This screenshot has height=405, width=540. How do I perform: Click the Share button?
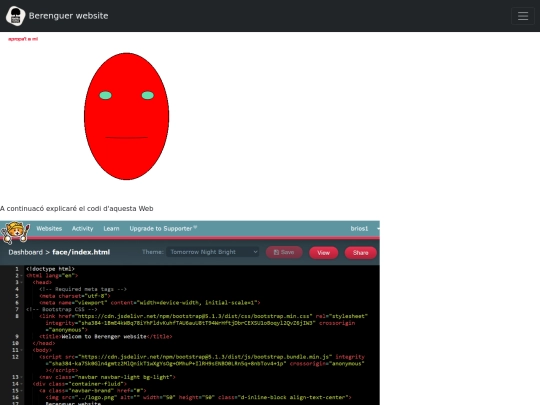pos(361,253)
